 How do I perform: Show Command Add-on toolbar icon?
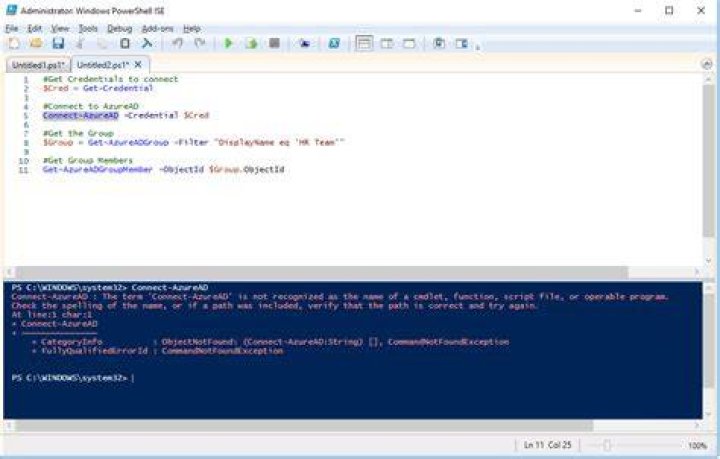pyautogui.click(x=461, y=44)
